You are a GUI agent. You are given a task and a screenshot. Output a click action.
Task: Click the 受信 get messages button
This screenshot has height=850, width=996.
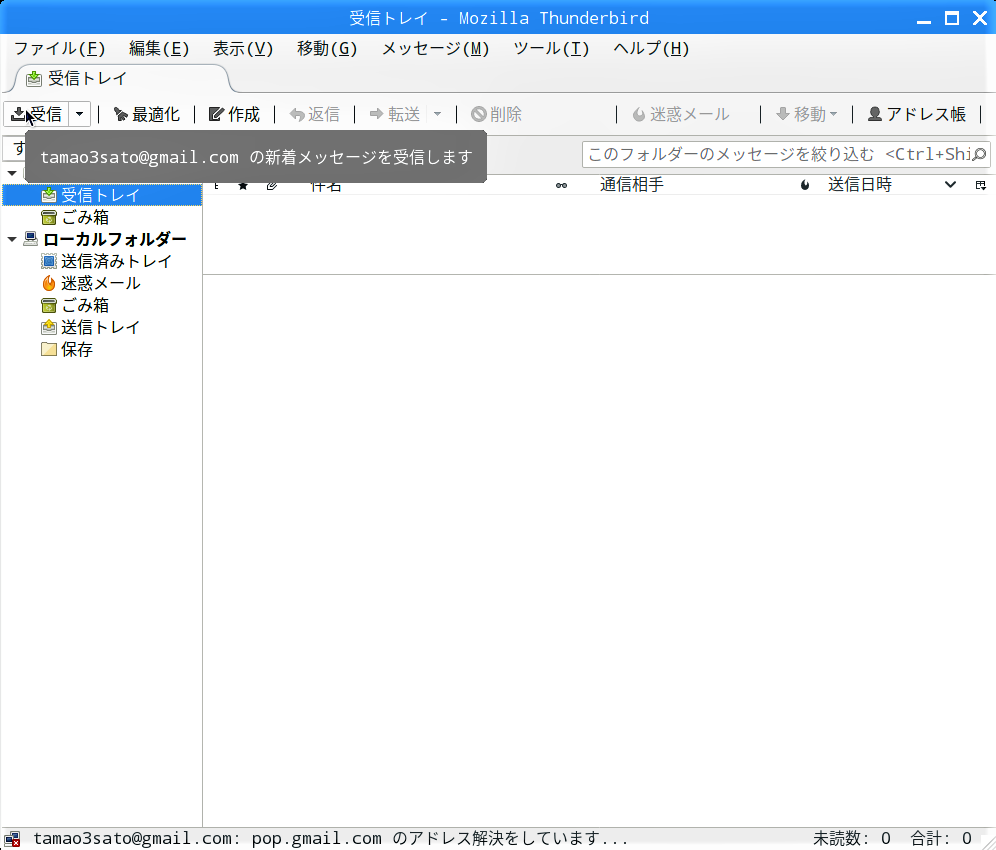[x=36, y=114]
